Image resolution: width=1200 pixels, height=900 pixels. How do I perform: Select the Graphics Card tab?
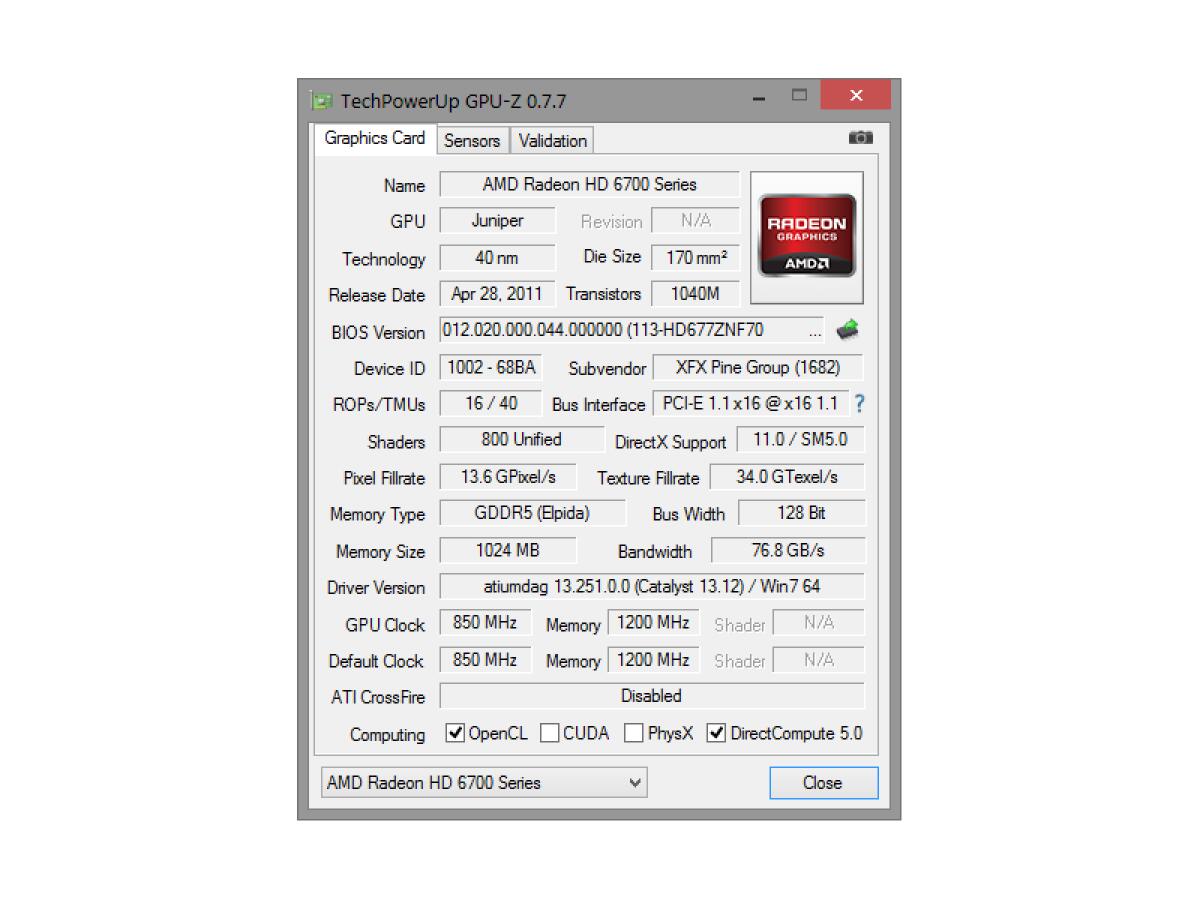coord(374,139)
